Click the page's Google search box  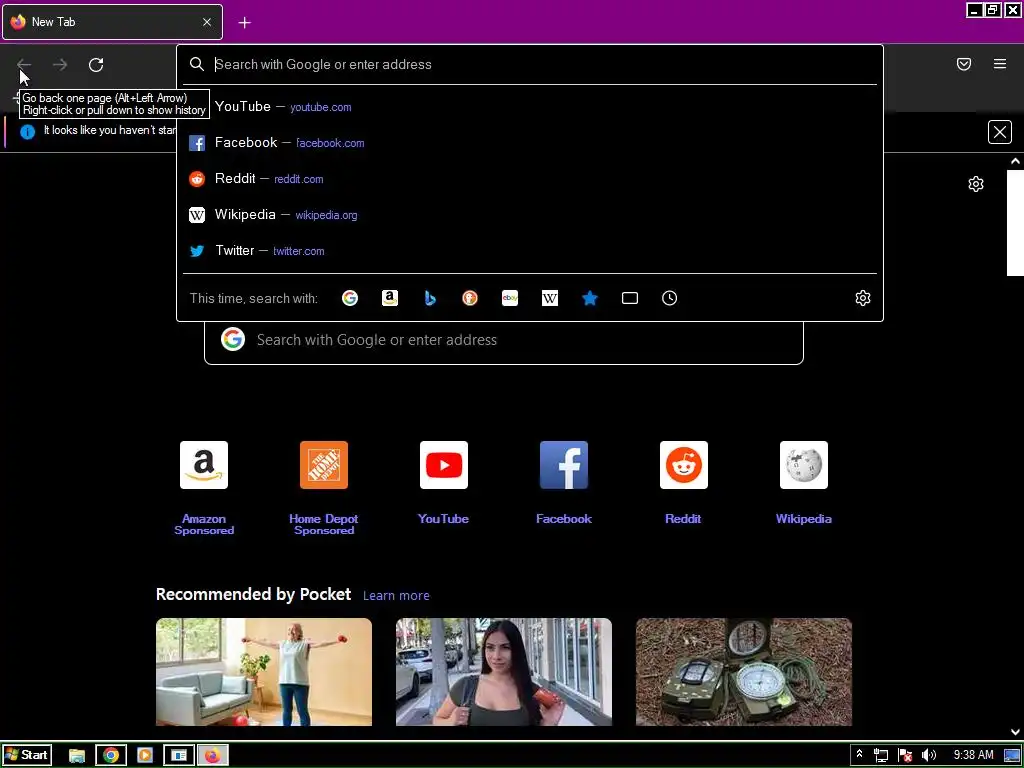(x=504, y=340)
